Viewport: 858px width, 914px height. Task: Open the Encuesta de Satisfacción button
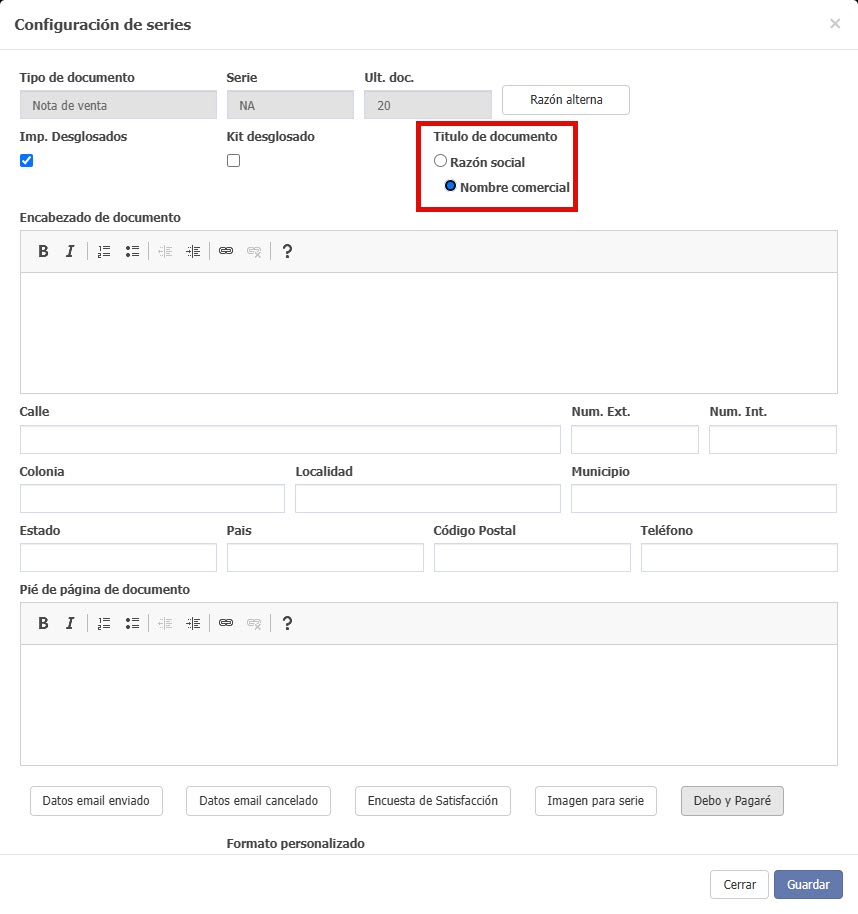point(433,801)
